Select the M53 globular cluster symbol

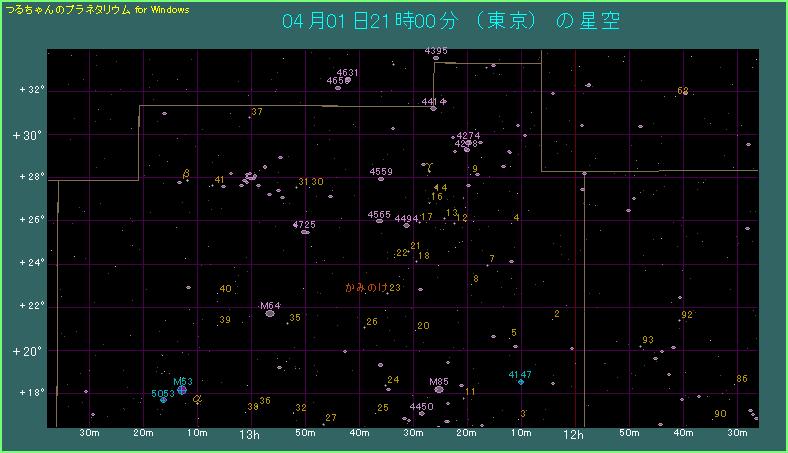coord(182,389)
